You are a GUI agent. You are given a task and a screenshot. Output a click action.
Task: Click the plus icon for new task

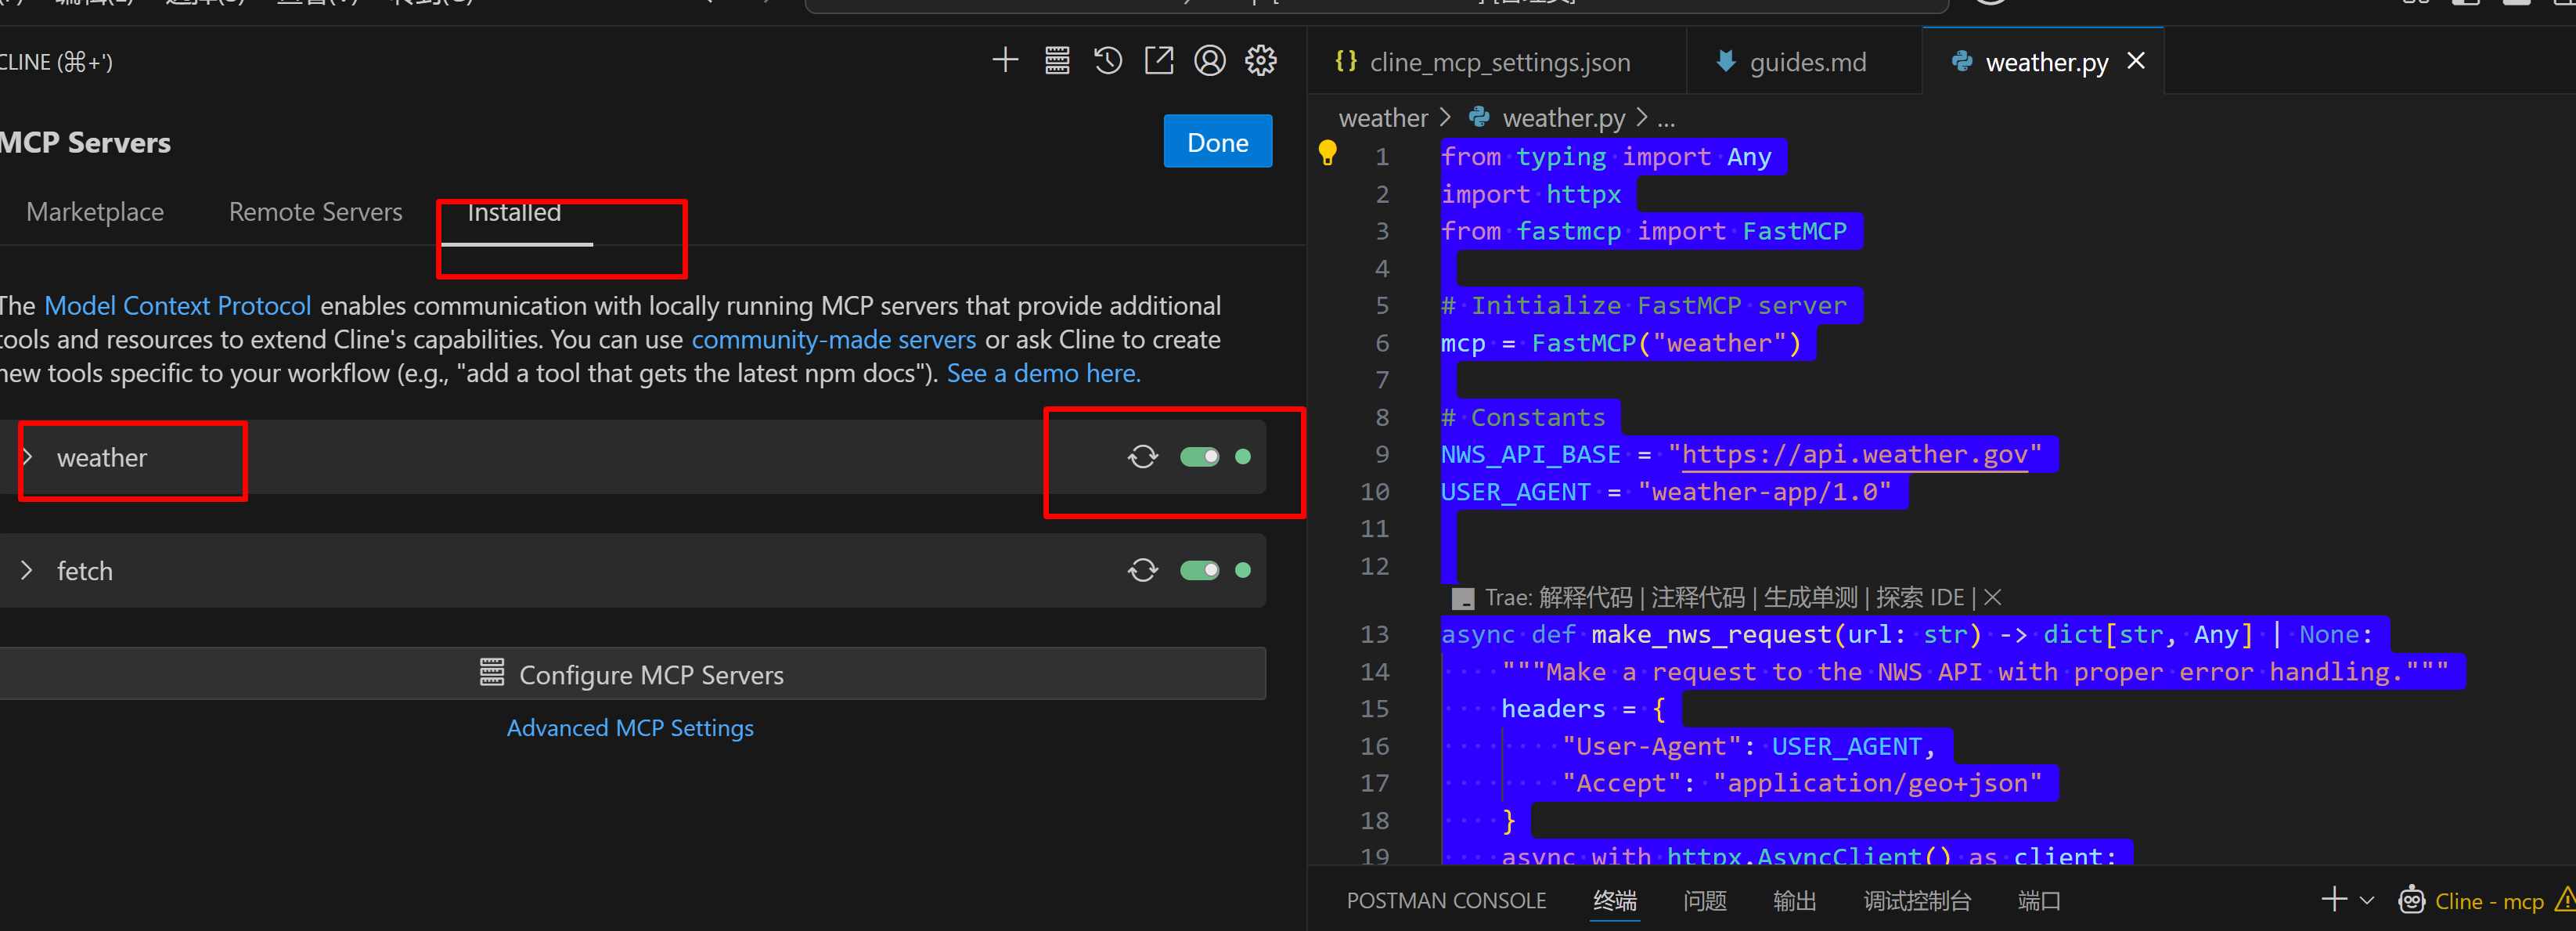point(1005,61)
